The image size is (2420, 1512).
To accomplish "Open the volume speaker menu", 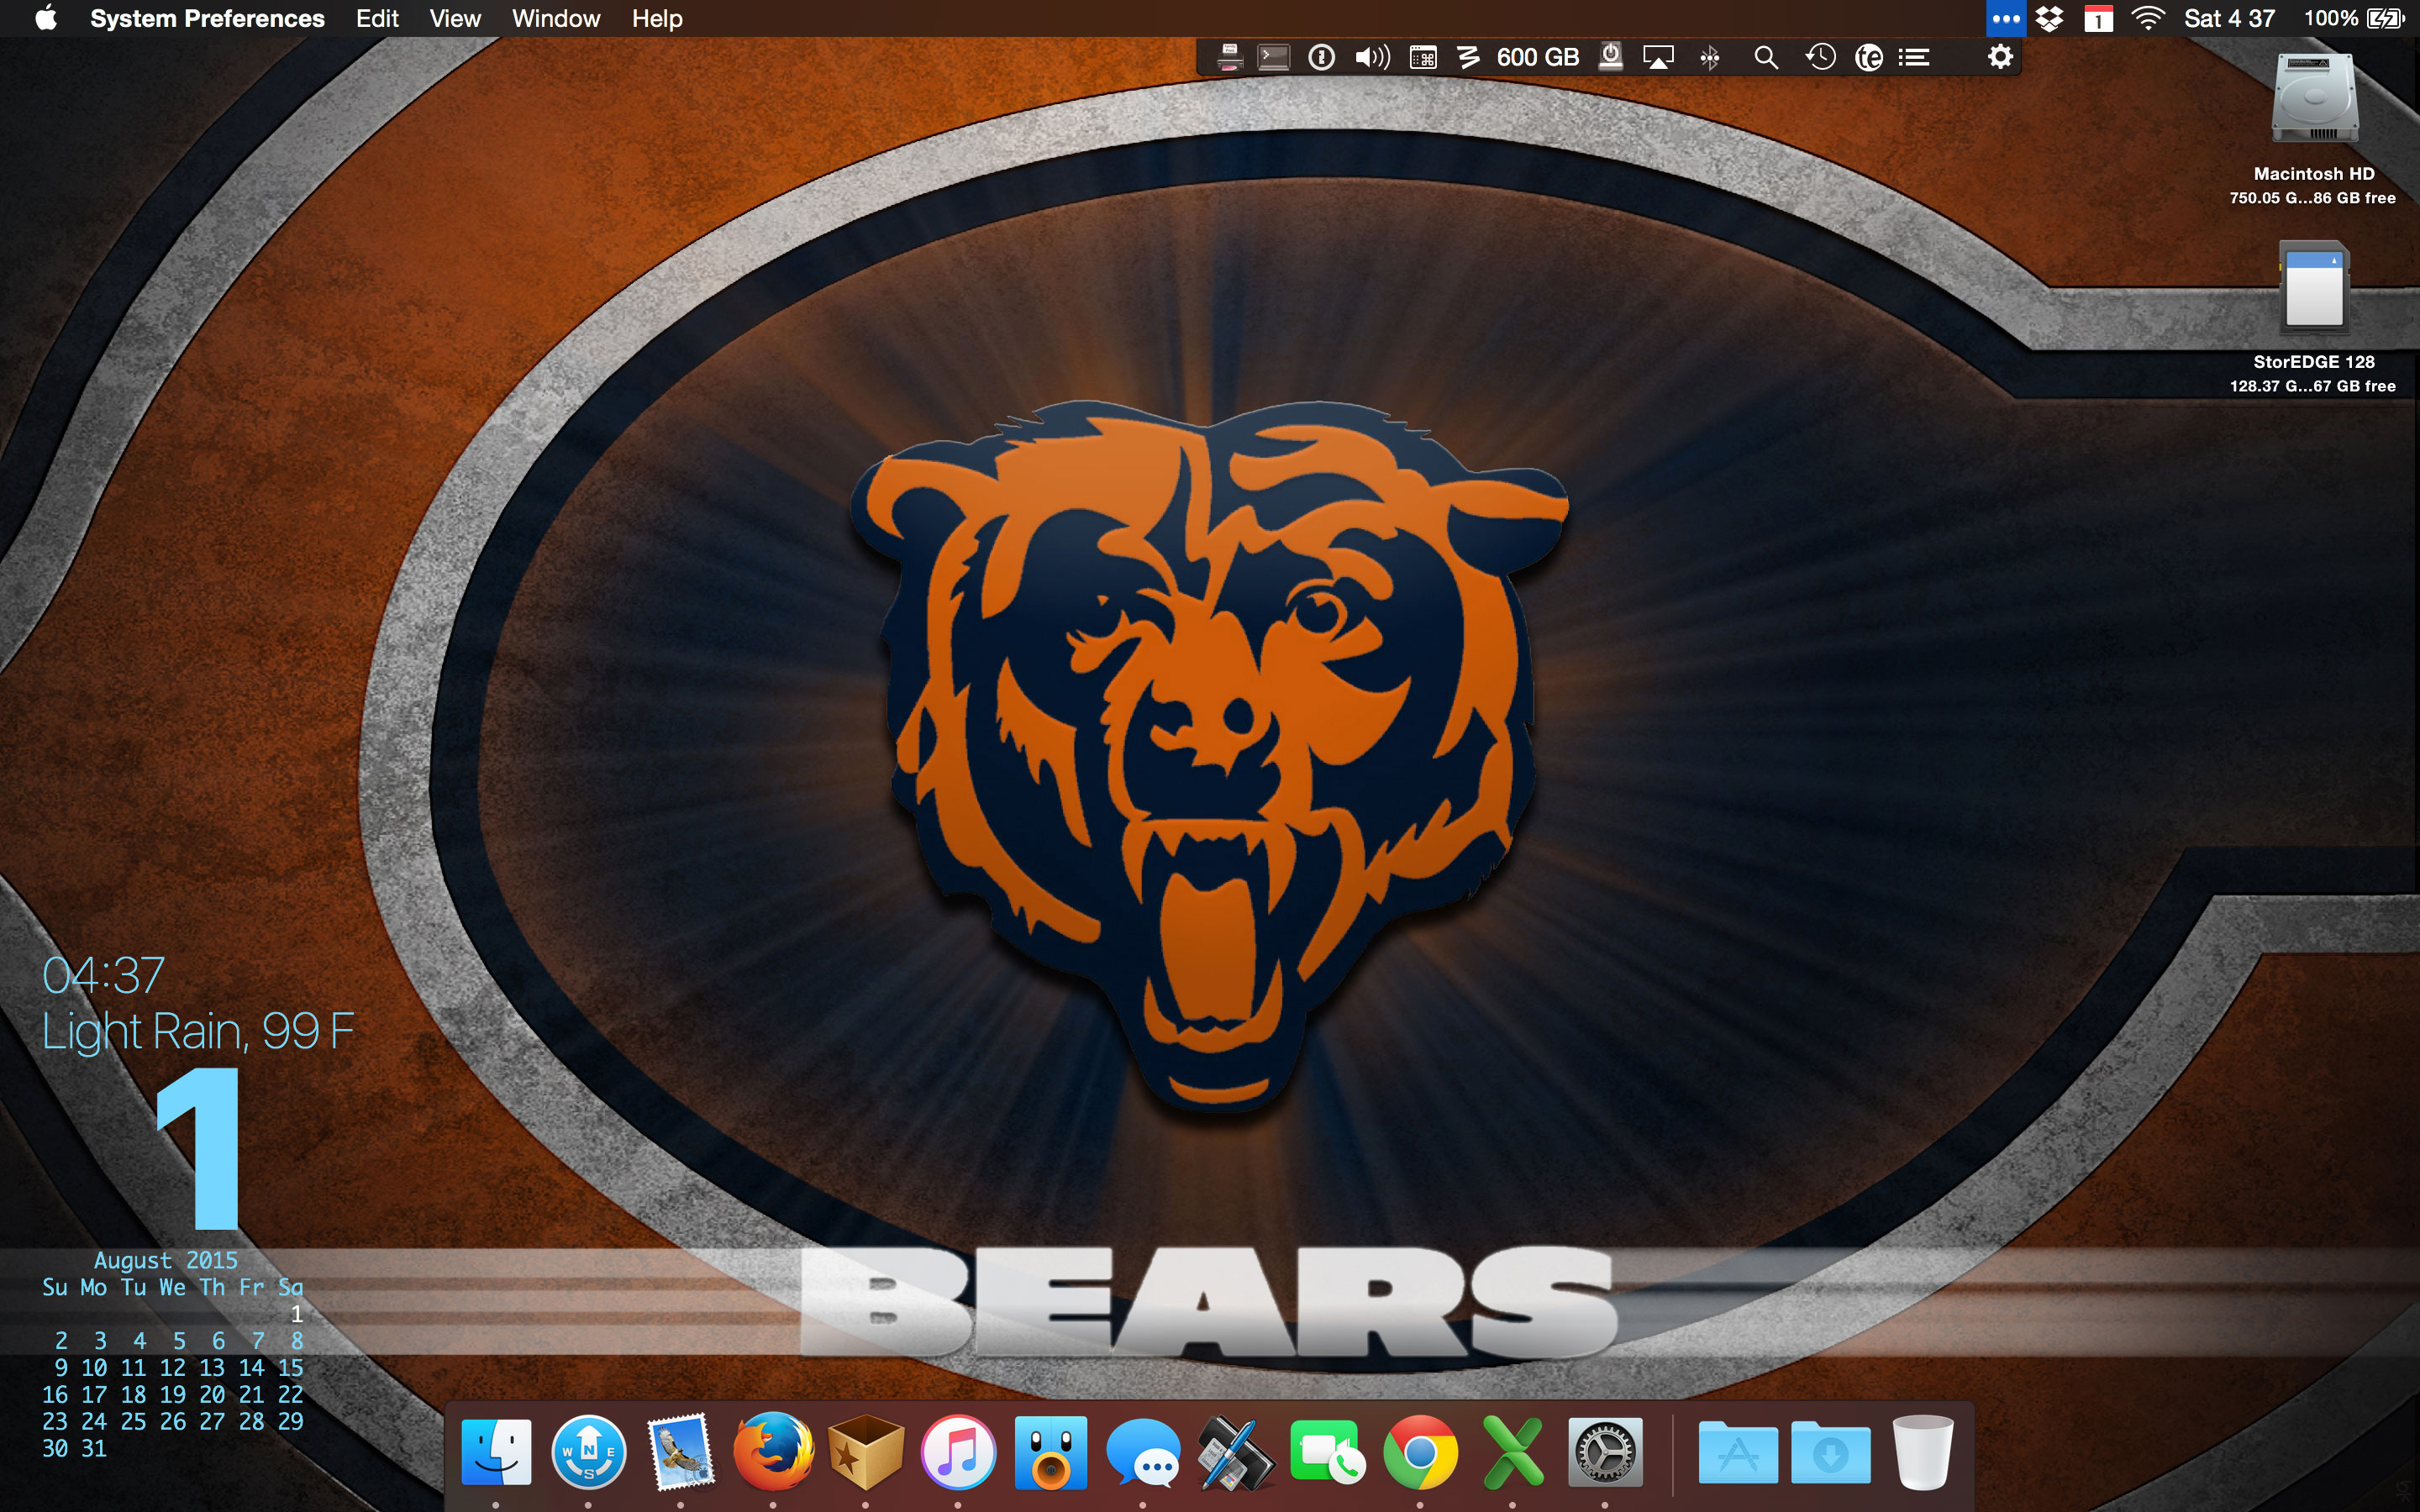I will [x=1372, y=57].
